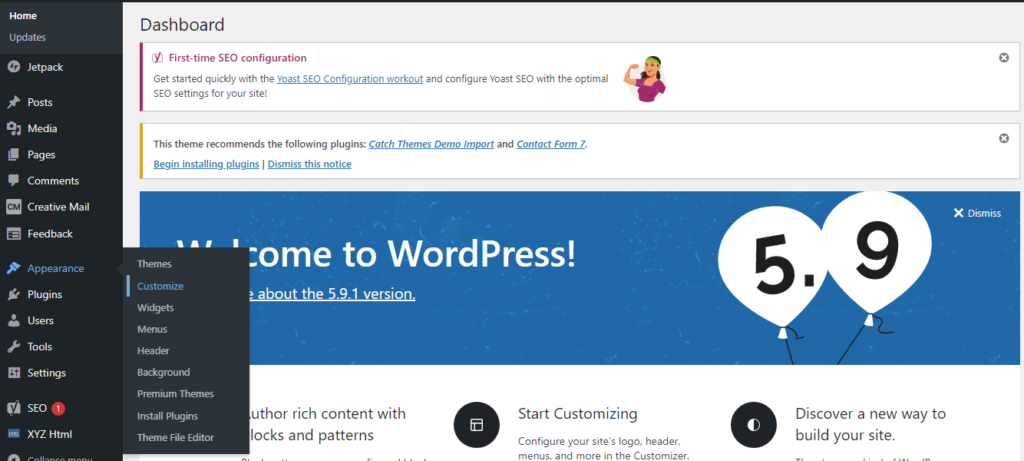This screenshot has height=461, width=1024.
Task: Click the Plugins menu label
Action: click(x=44, y=294)
